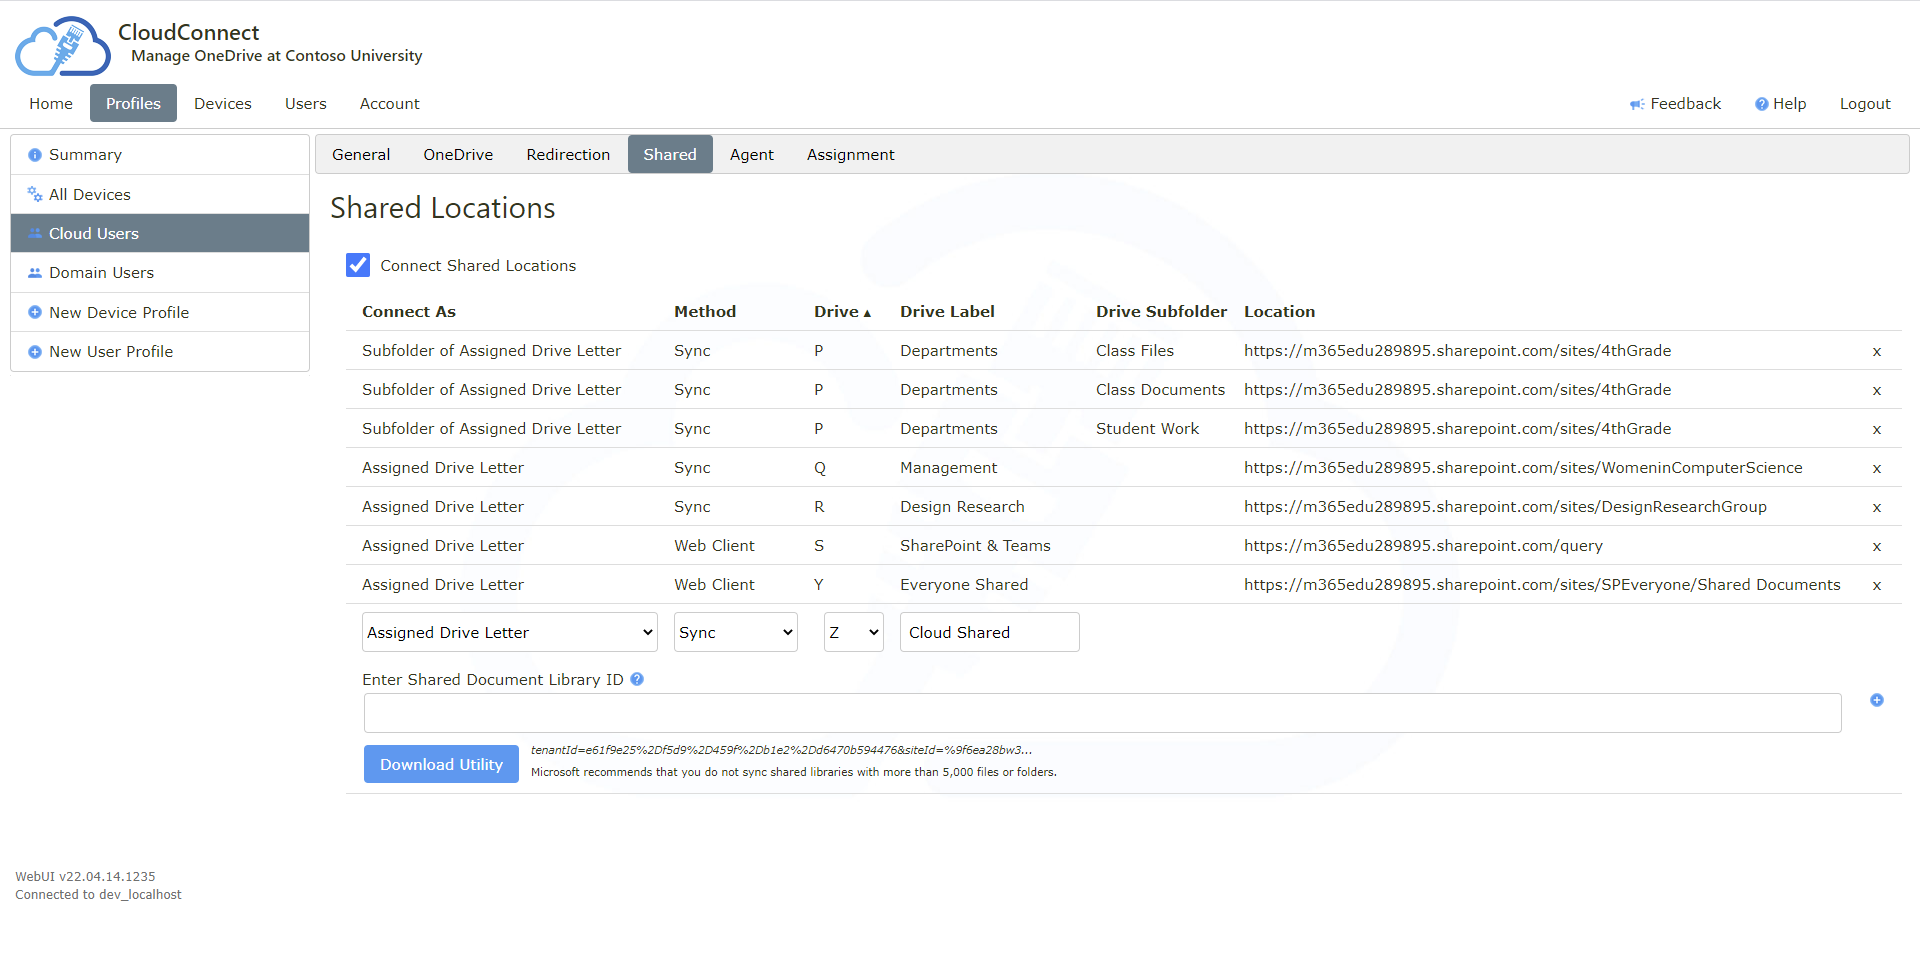The height and width of the screenshot is (970, 1920).
Task: Click New Device Profile plus icon
Action: pos(35,312)
